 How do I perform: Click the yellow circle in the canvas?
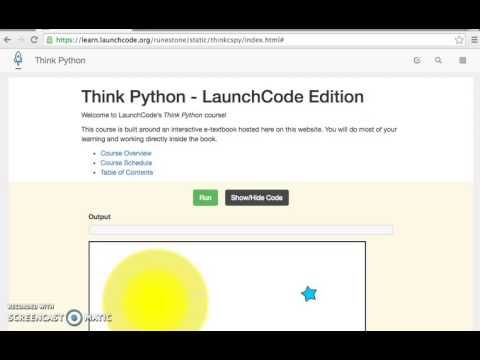[155, 291]
